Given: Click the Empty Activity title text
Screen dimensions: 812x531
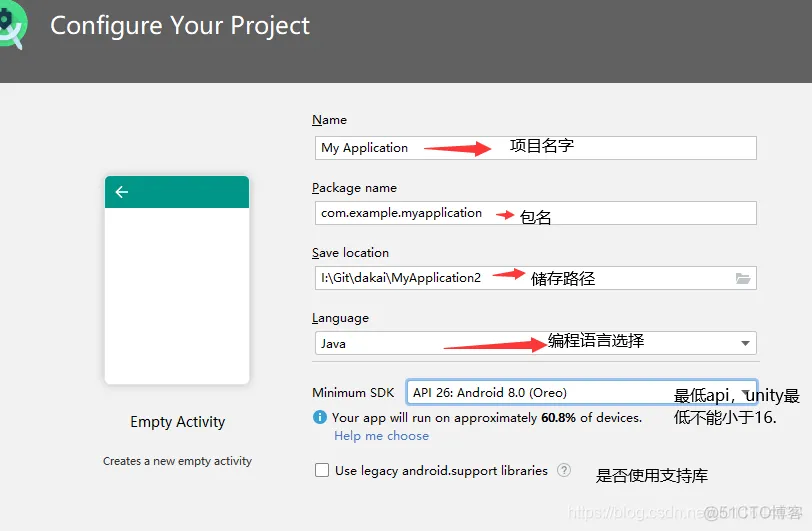Looking at the screenshot, I should (178, 422).
